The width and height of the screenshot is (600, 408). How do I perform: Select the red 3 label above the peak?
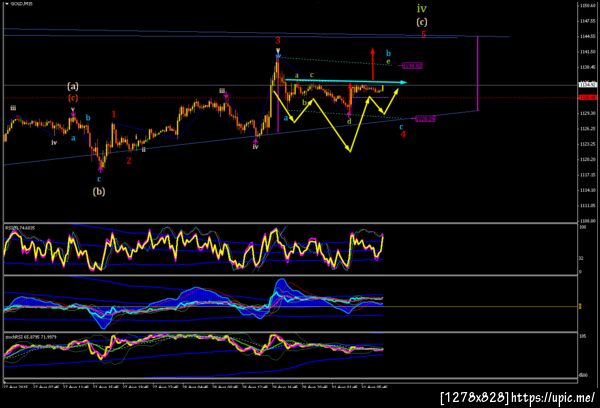tap(278, 41)
